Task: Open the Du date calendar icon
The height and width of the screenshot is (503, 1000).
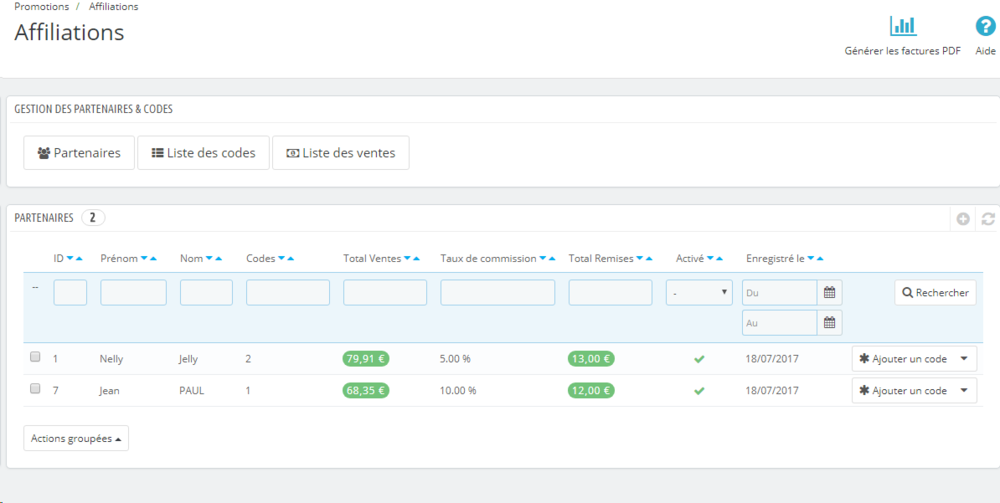Action: (829, 293)
